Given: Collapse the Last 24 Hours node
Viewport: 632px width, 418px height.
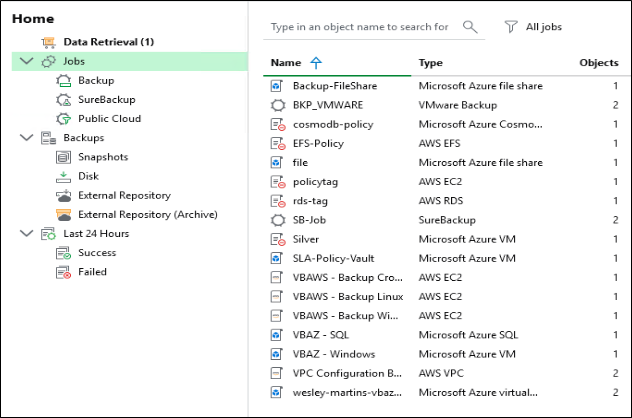Looking at the screenshot, I should (x=27, y=234).
